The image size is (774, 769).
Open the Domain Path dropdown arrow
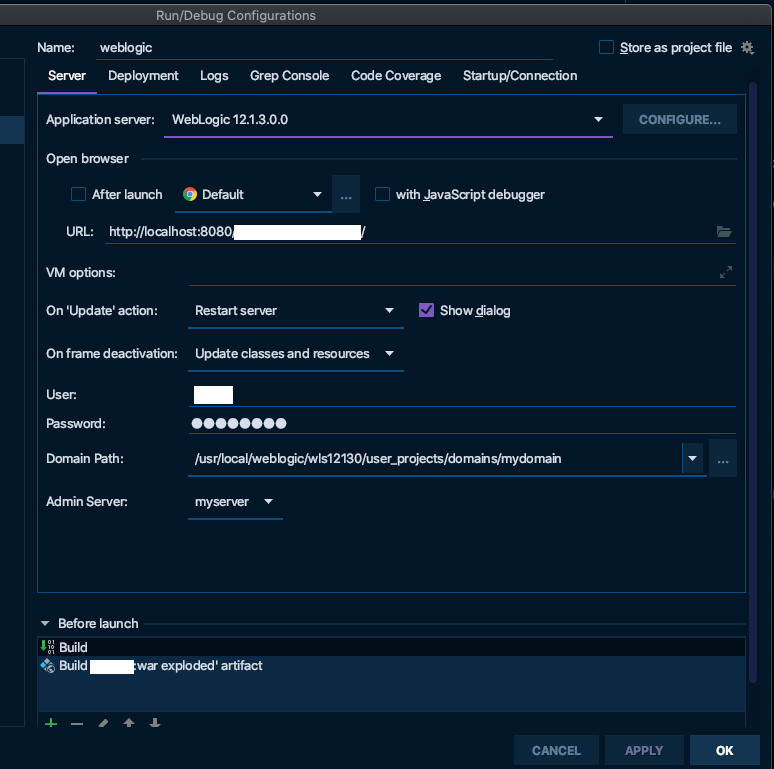pyautogui.click(x=693, y=459)
